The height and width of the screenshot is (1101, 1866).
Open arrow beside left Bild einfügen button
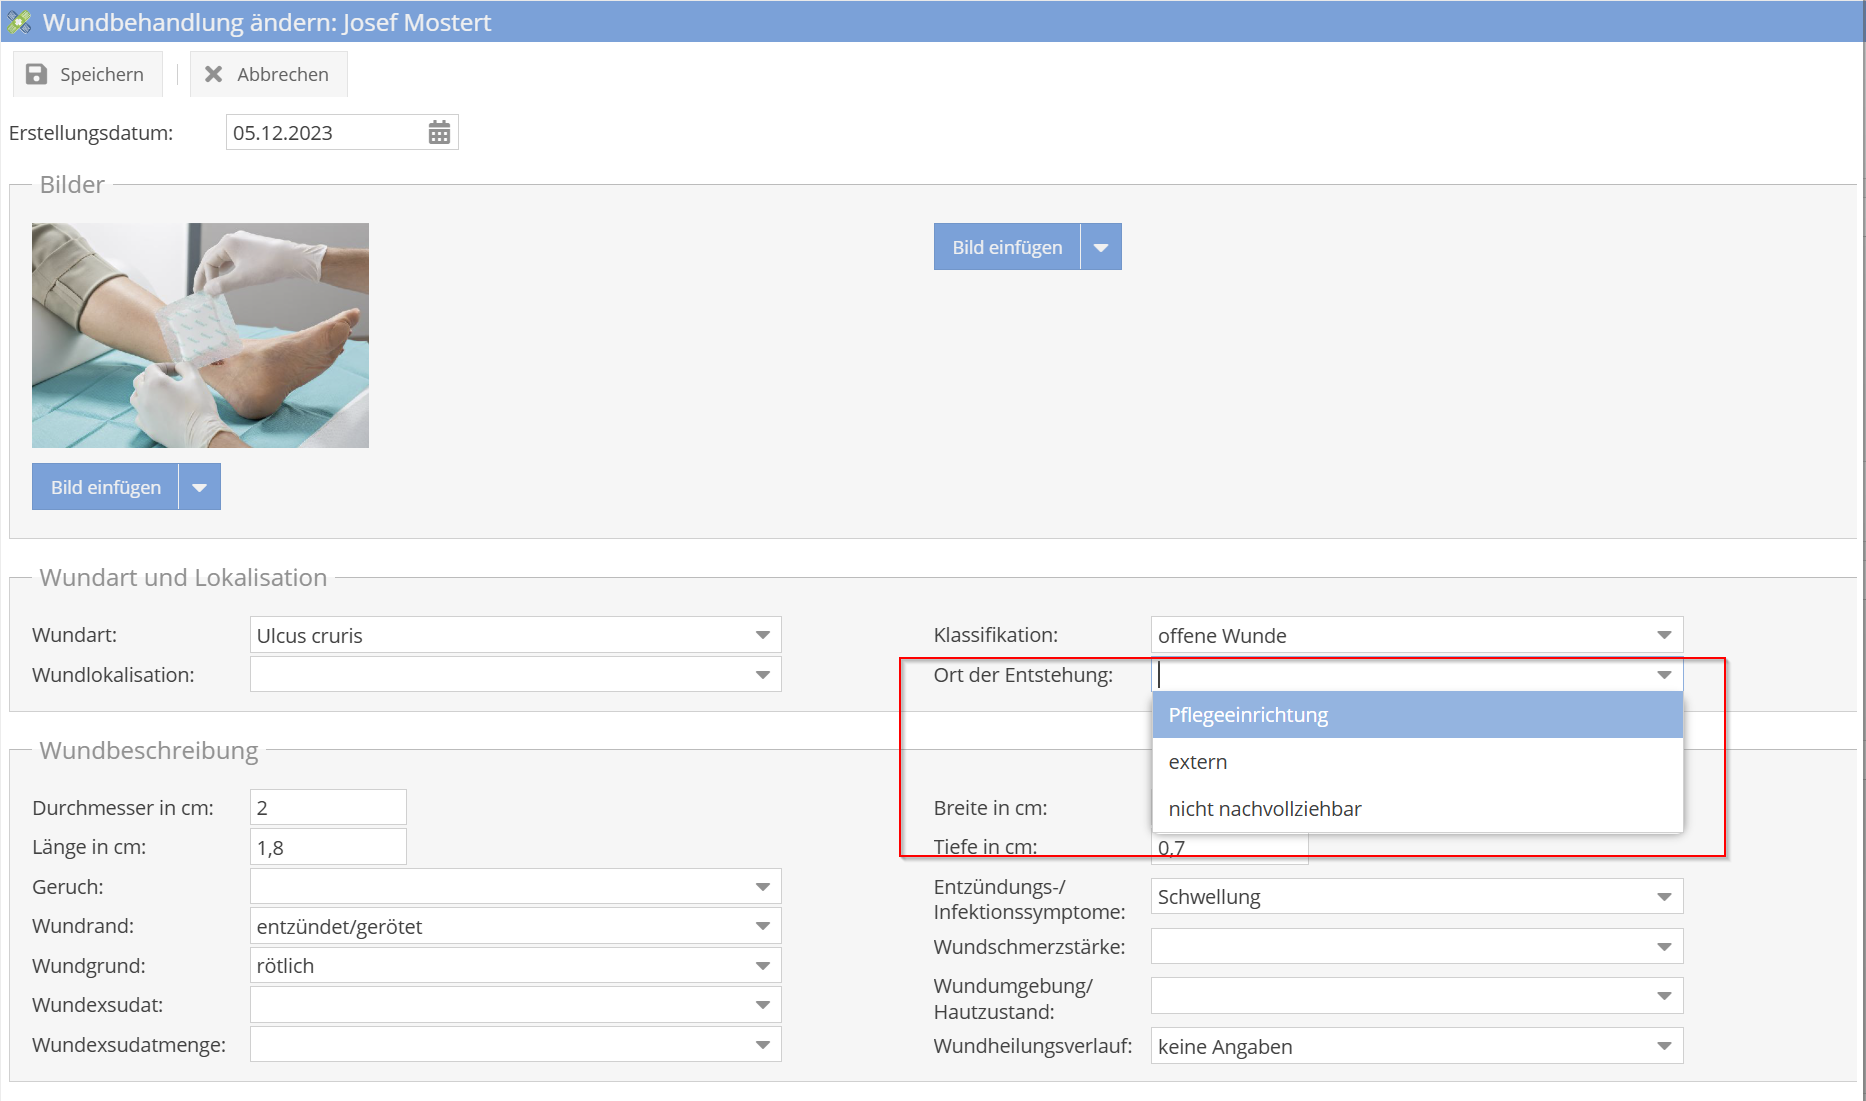[200, 487]
